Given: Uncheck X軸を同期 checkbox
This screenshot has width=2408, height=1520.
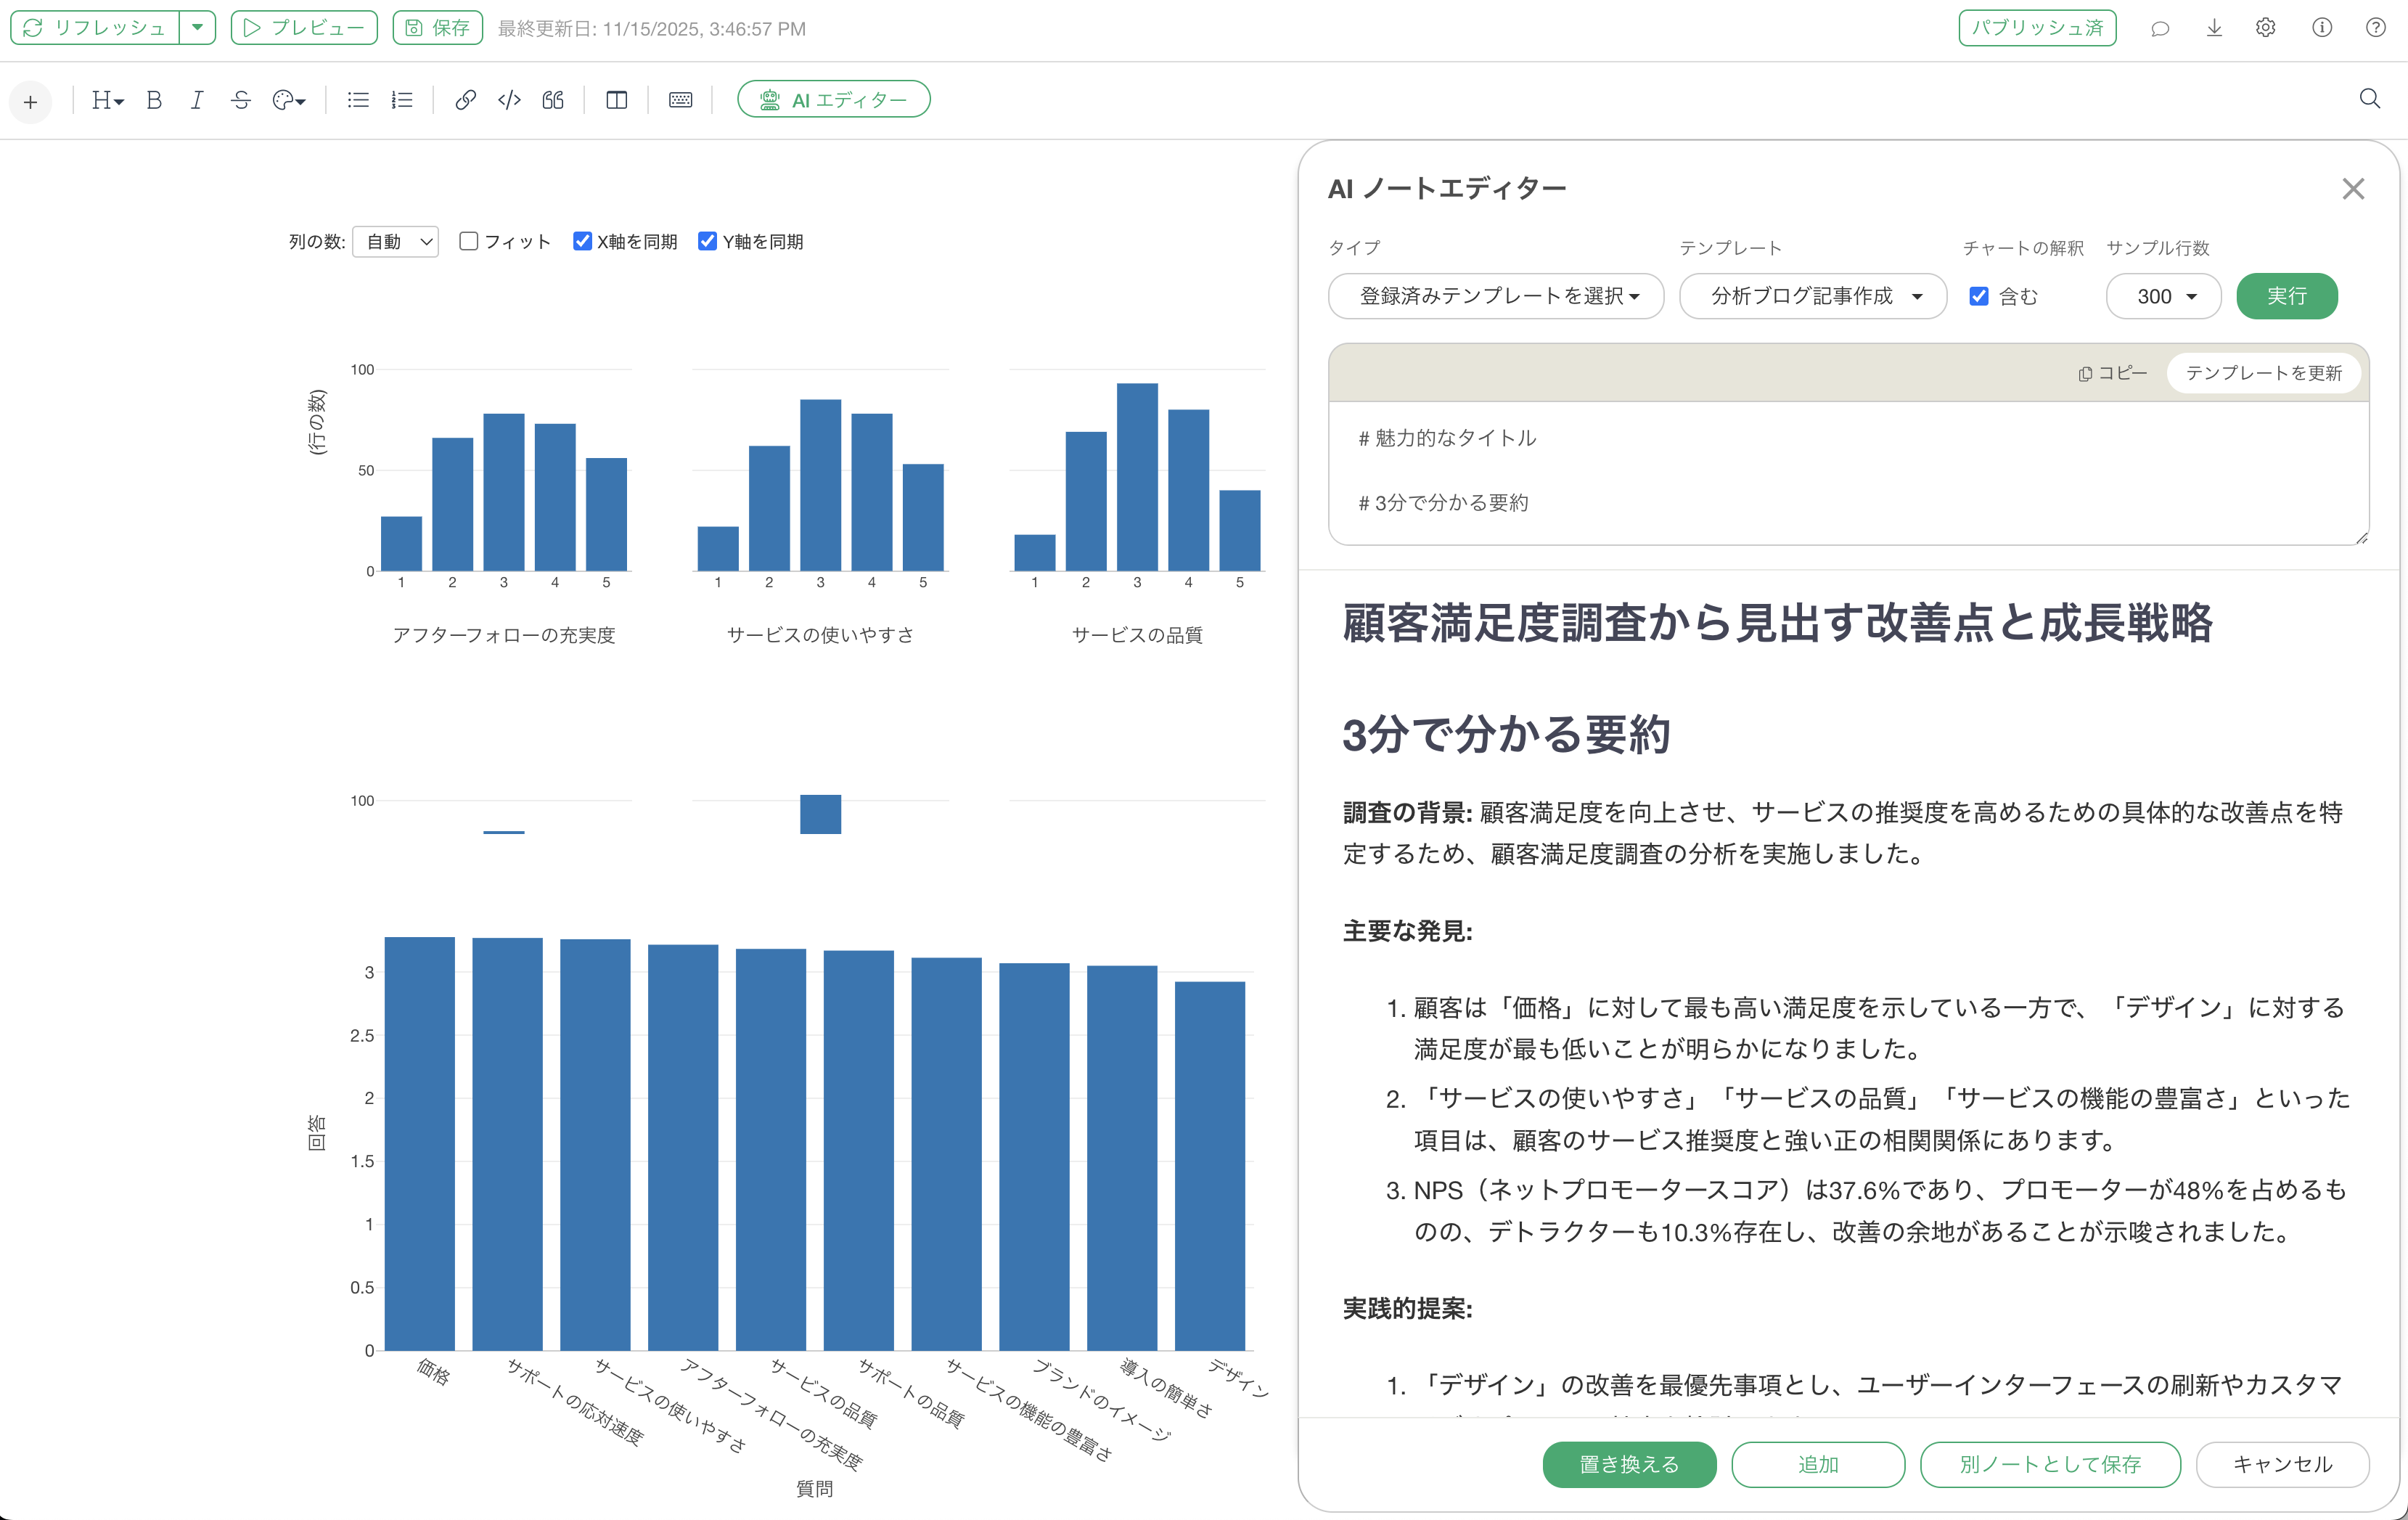Looking at the screenshot, I should [x=582, y=241].
